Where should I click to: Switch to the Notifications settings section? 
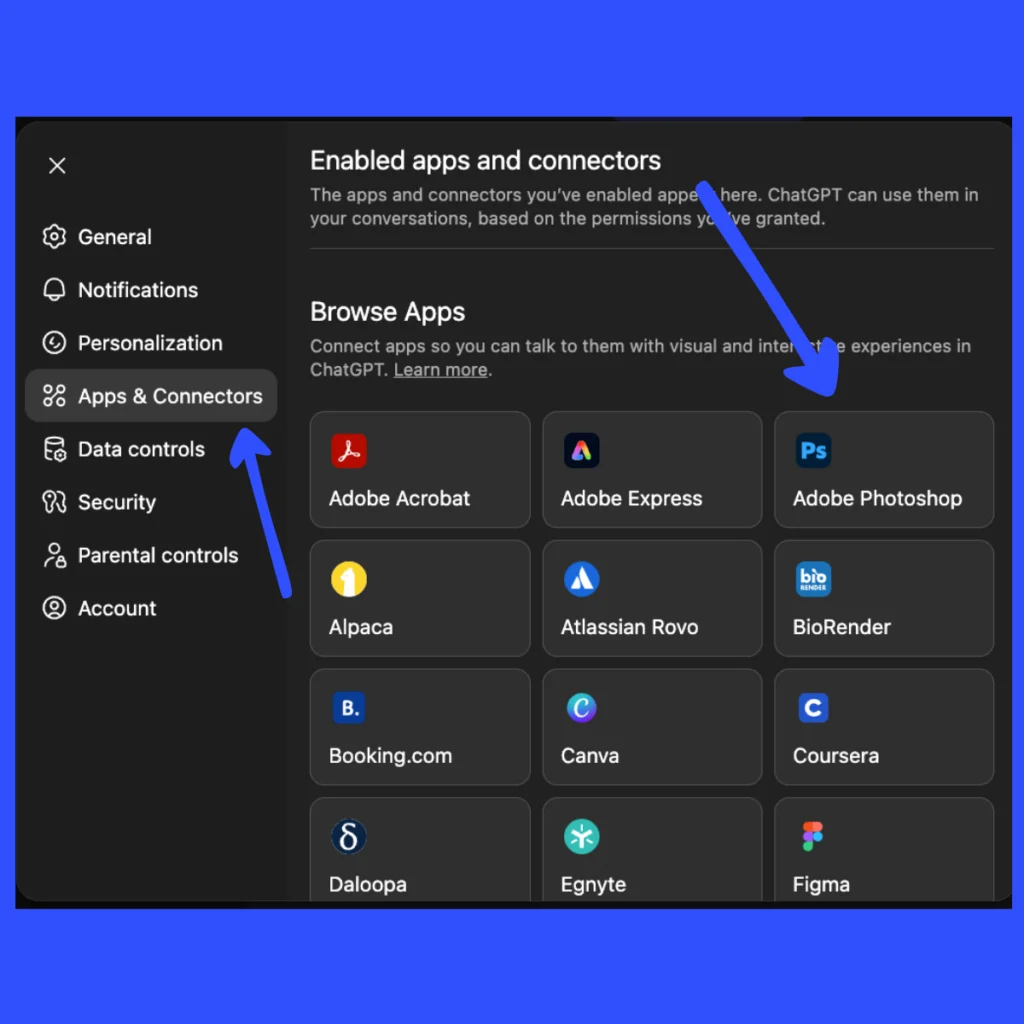point(137,290)
